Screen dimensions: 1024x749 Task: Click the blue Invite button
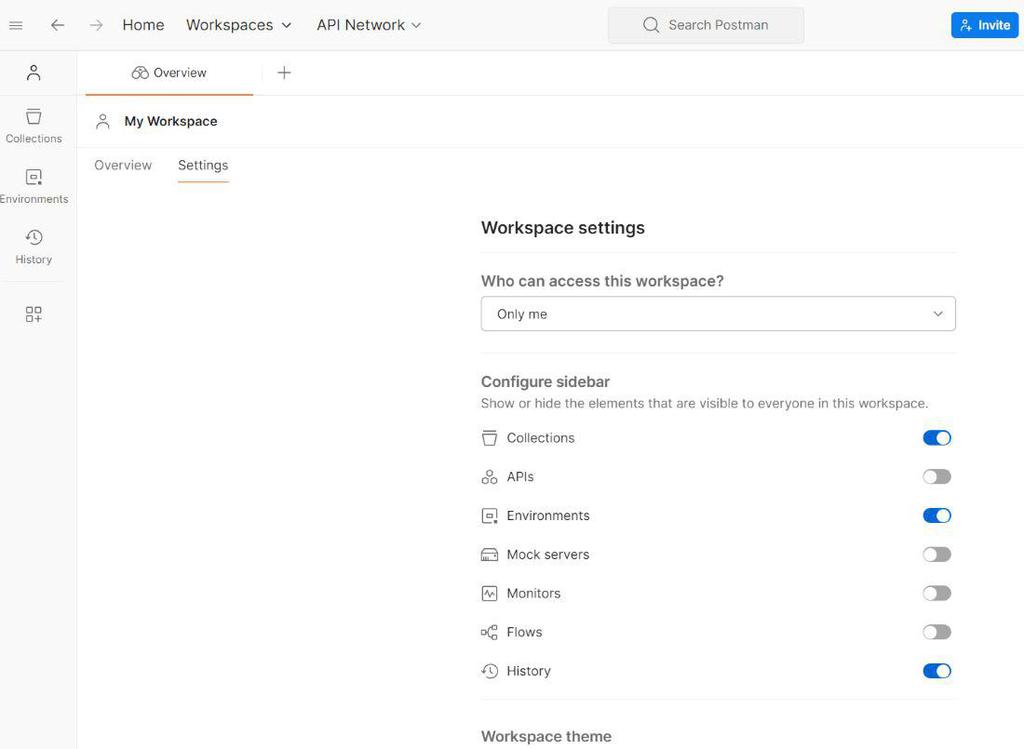984,25
